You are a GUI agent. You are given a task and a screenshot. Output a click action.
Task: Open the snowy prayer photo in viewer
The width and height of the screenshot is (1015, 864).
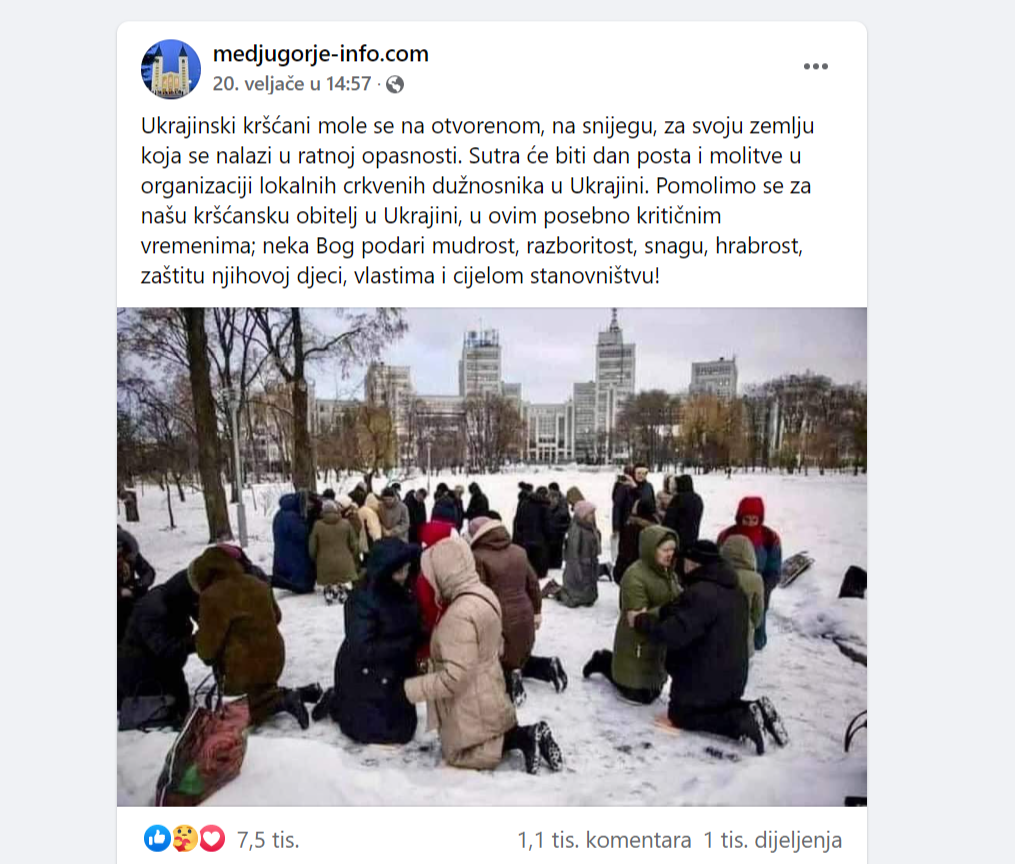pyautogui.click(x=492, y=557)
